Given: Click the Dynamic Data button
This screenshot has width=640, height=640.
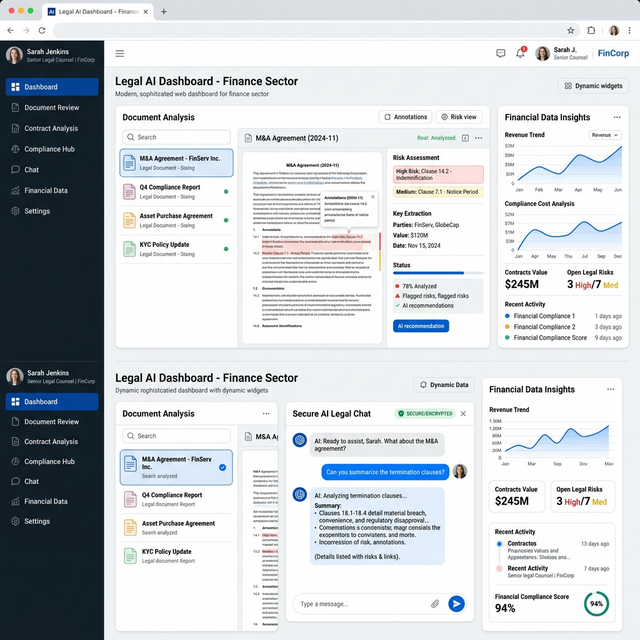Looking at the screenshot, I should pyautogui.click(x=444, y=385).
